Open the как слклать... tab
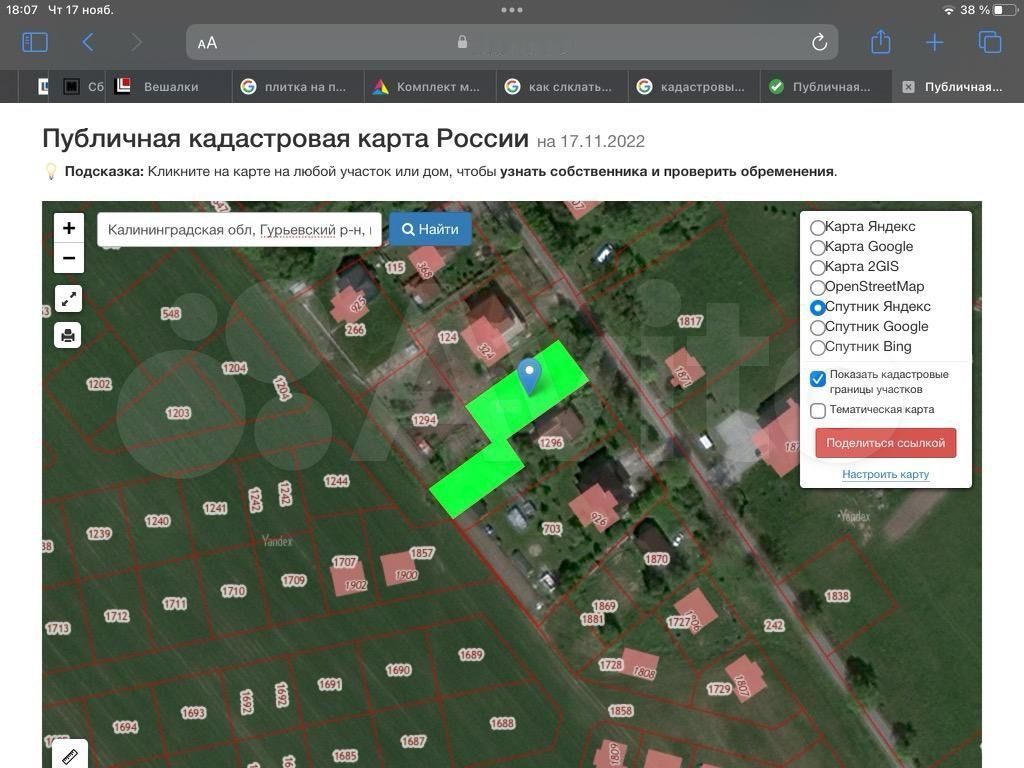Screen dimensions: 1024x768 (x=562, y=86)
